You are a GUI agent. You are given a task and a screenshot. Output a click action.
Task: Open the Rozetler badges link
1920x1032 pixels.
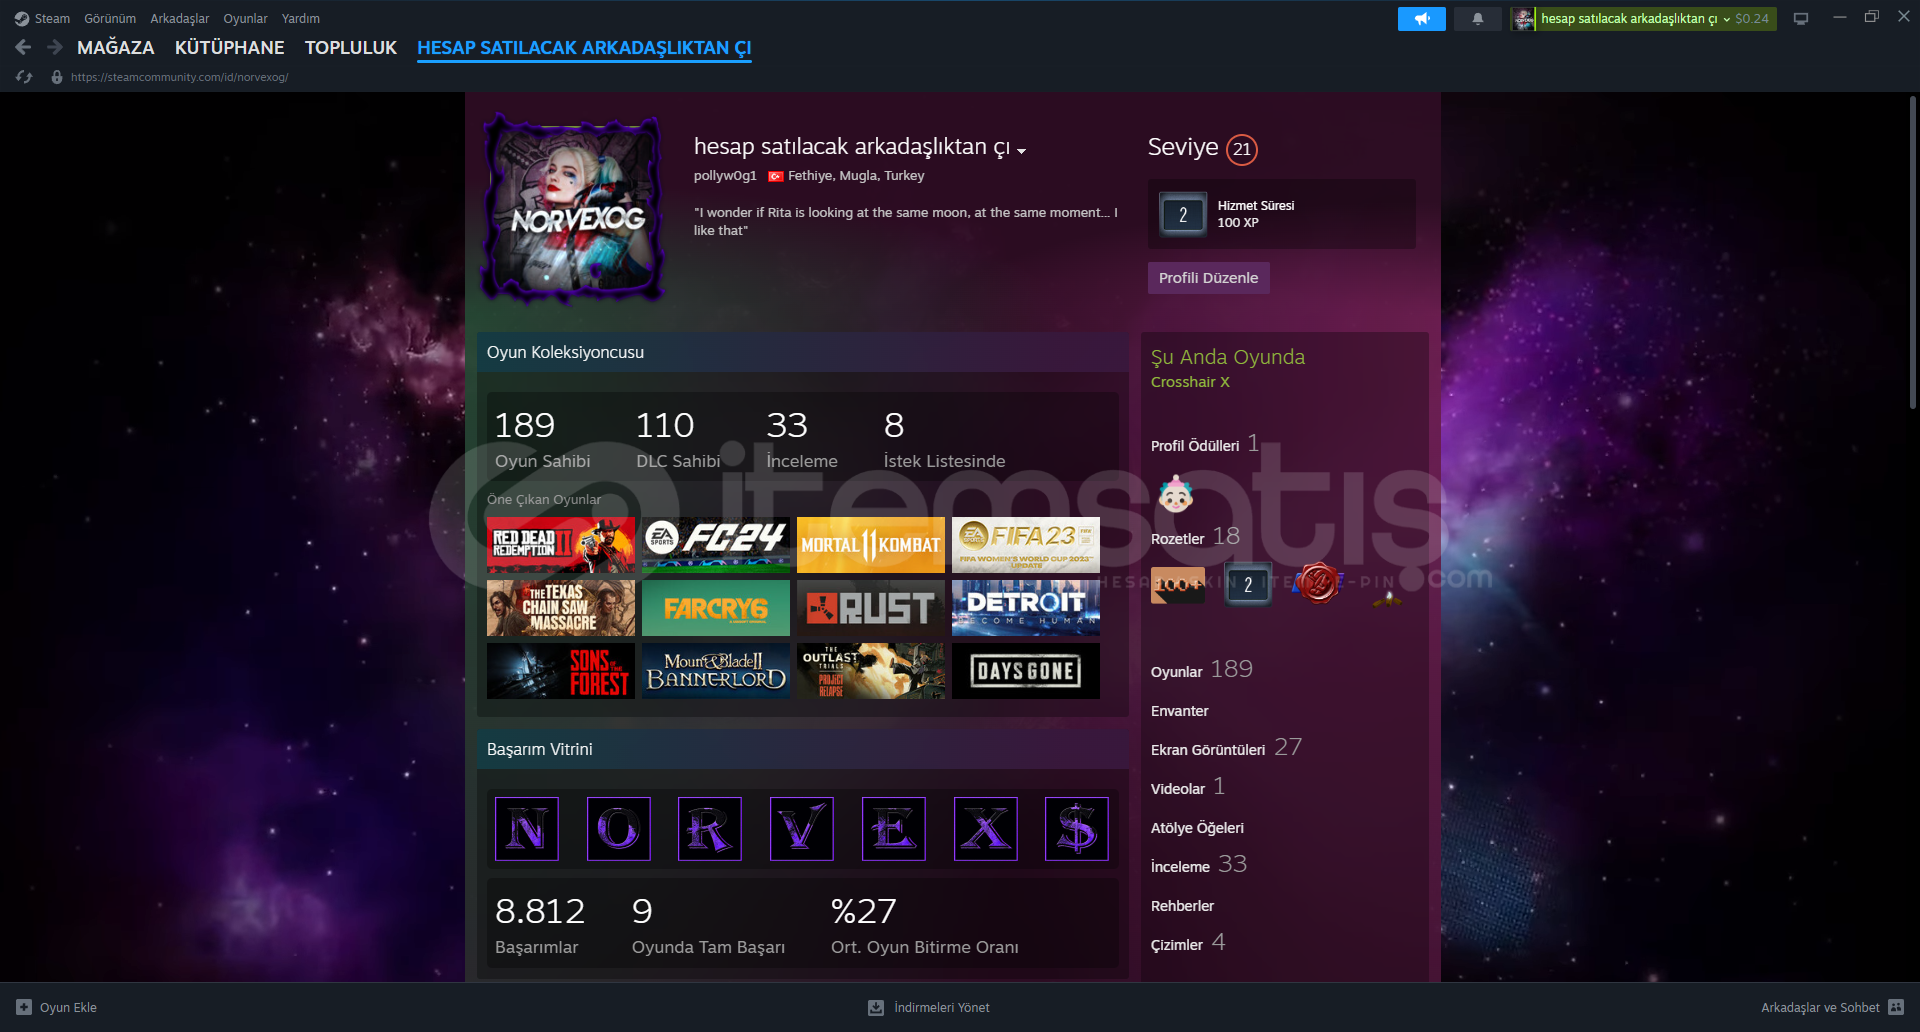coord(1178,539)
